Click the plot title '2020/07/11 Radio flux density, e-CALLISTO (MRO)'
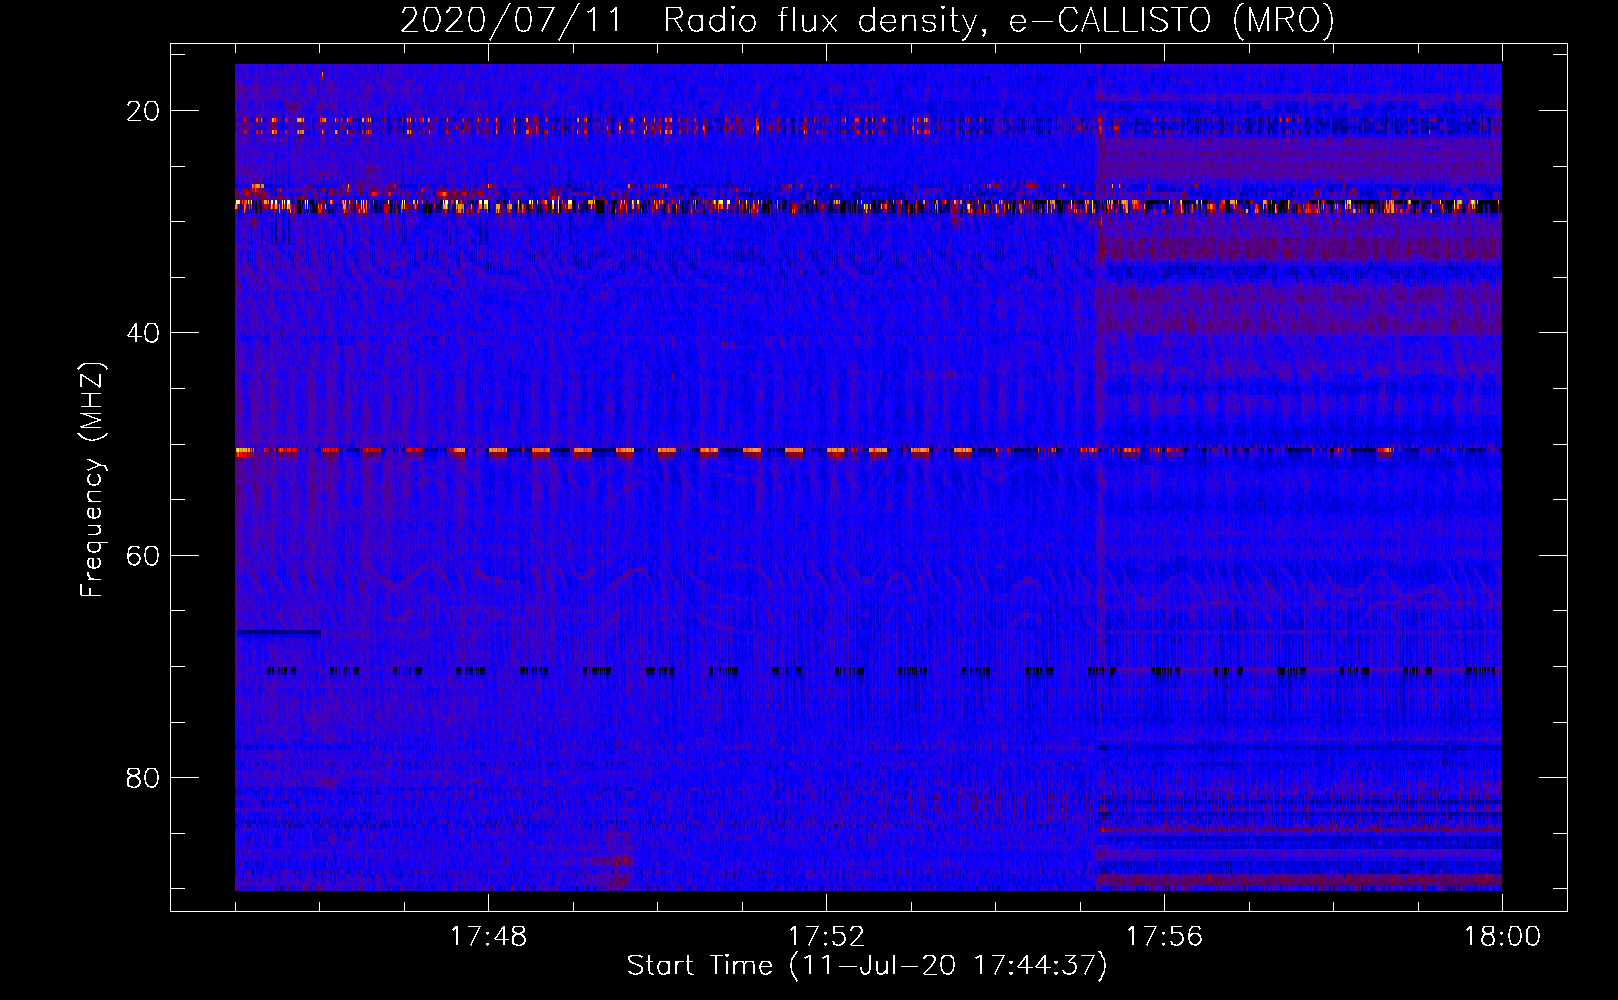This screenshot has height=1000, width=1618. pyautogui.click(x=867, y=20)
